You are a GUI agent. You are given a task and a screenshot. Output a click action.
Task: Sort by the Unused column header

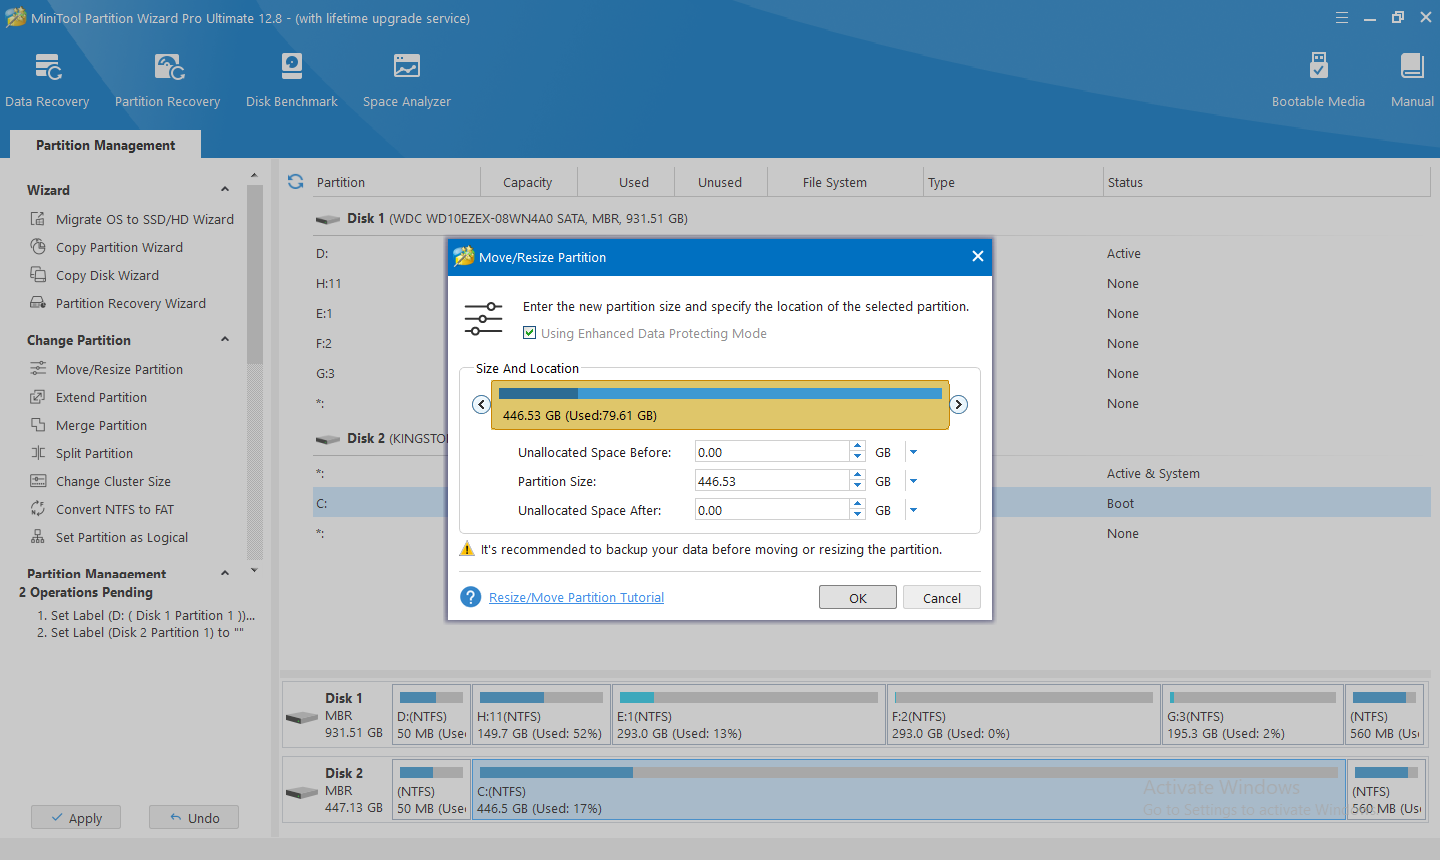click(720, 182)
